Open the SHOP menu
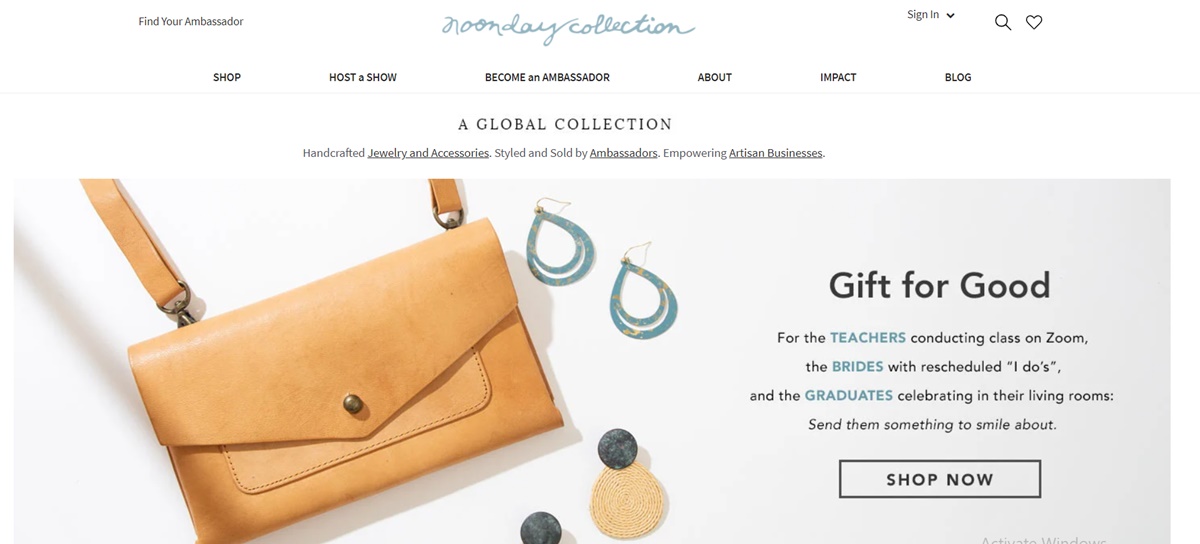This screenshot has width=1200, height=544. tap(227, 77)
